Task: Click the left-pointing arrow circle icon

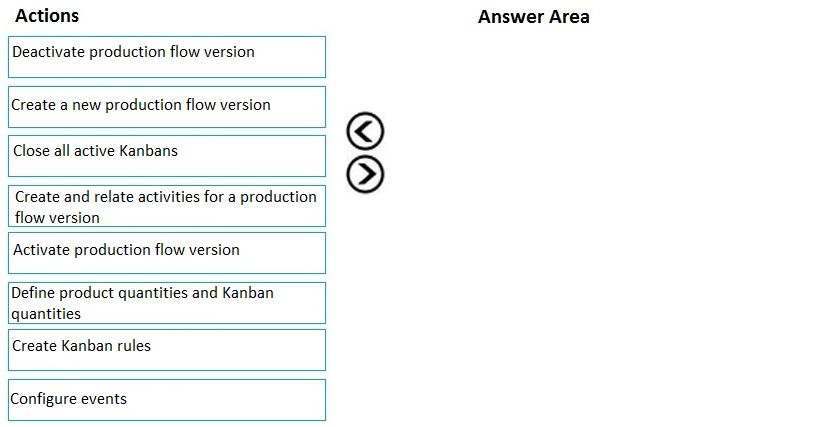Action: [x=365, y=130]
